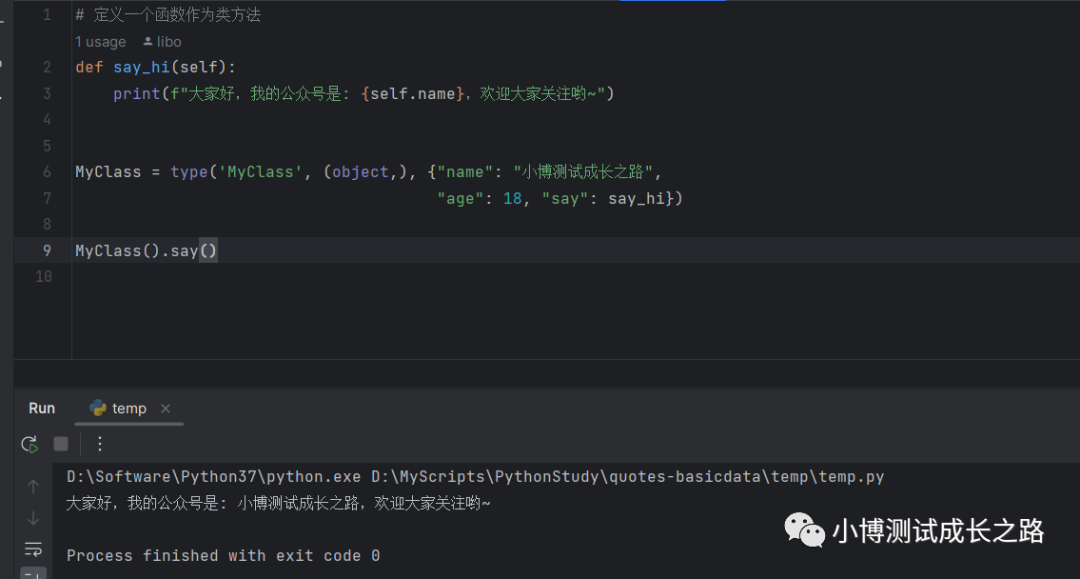Click 'Process finished with exit code 0' text
This screenshot has height=579, width=1080.
click(x=223, y=555)
